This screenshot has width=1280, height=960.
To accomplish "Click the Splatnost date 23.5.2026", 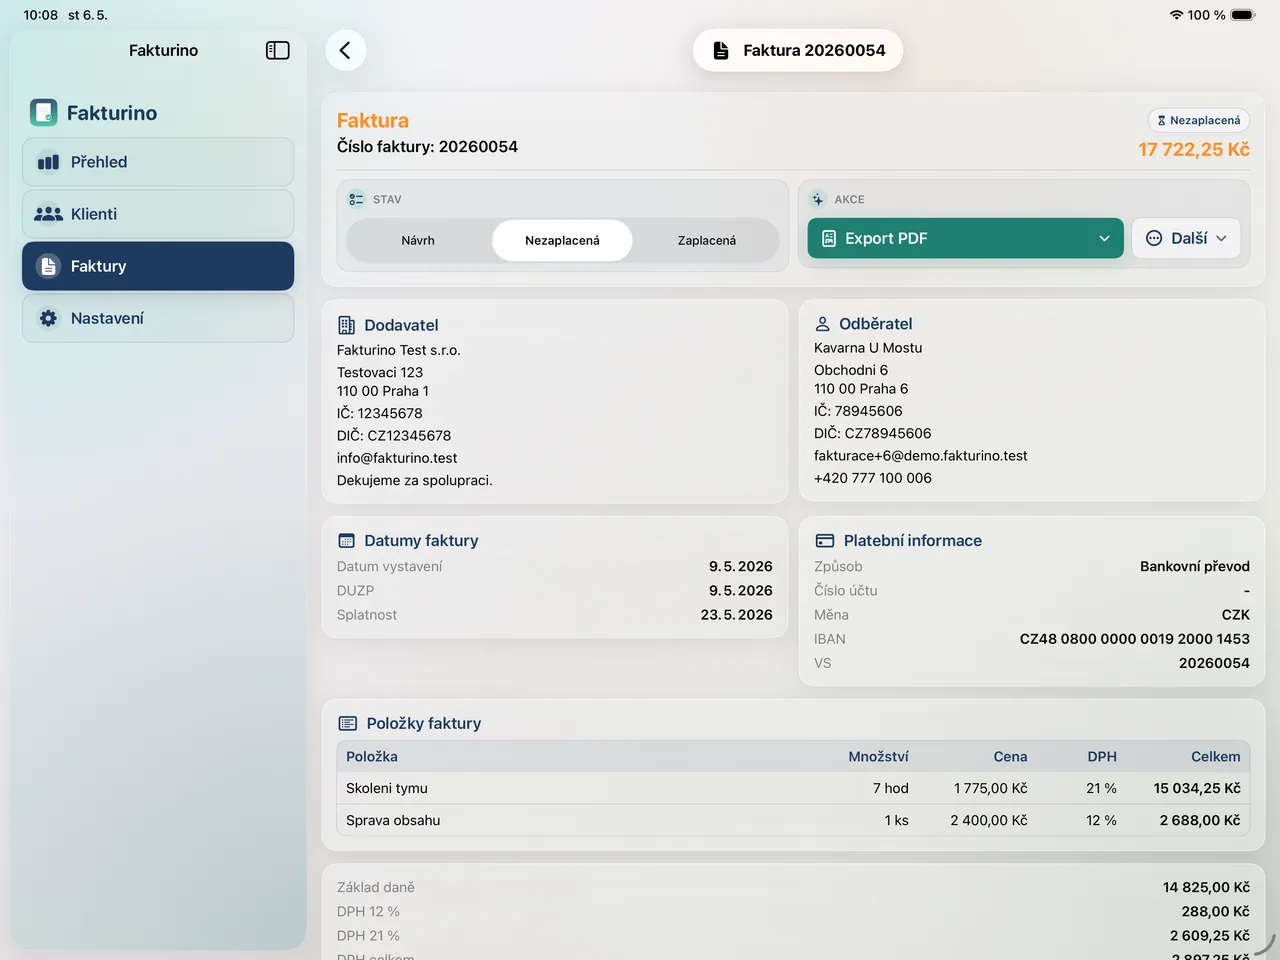I will [737, 615].
